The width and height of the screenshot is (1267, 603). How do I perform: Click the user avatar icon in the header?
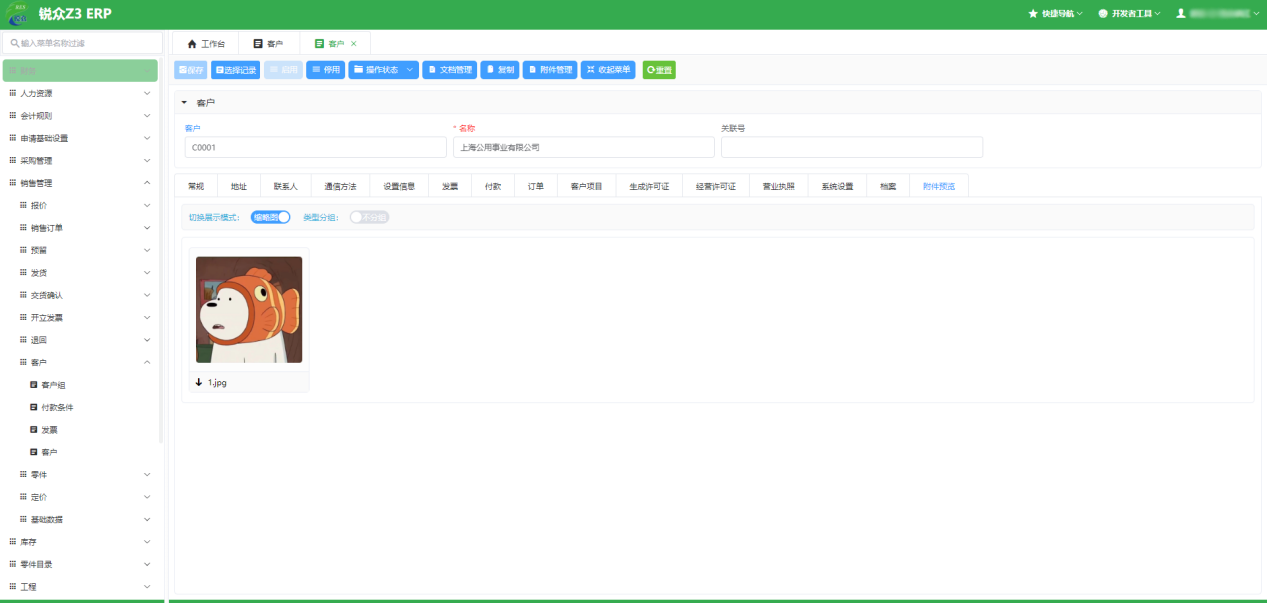coord(1180,14)
